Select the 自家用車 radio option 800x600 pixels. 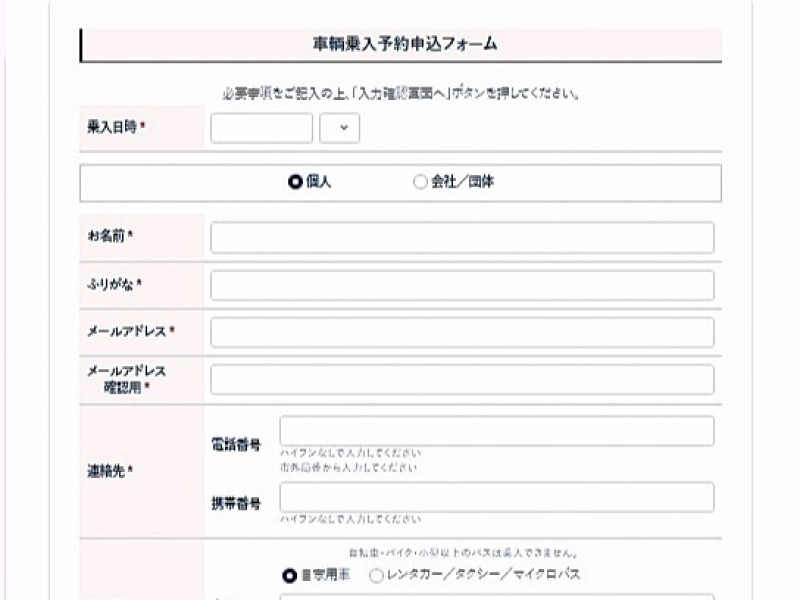click(290, 575)
